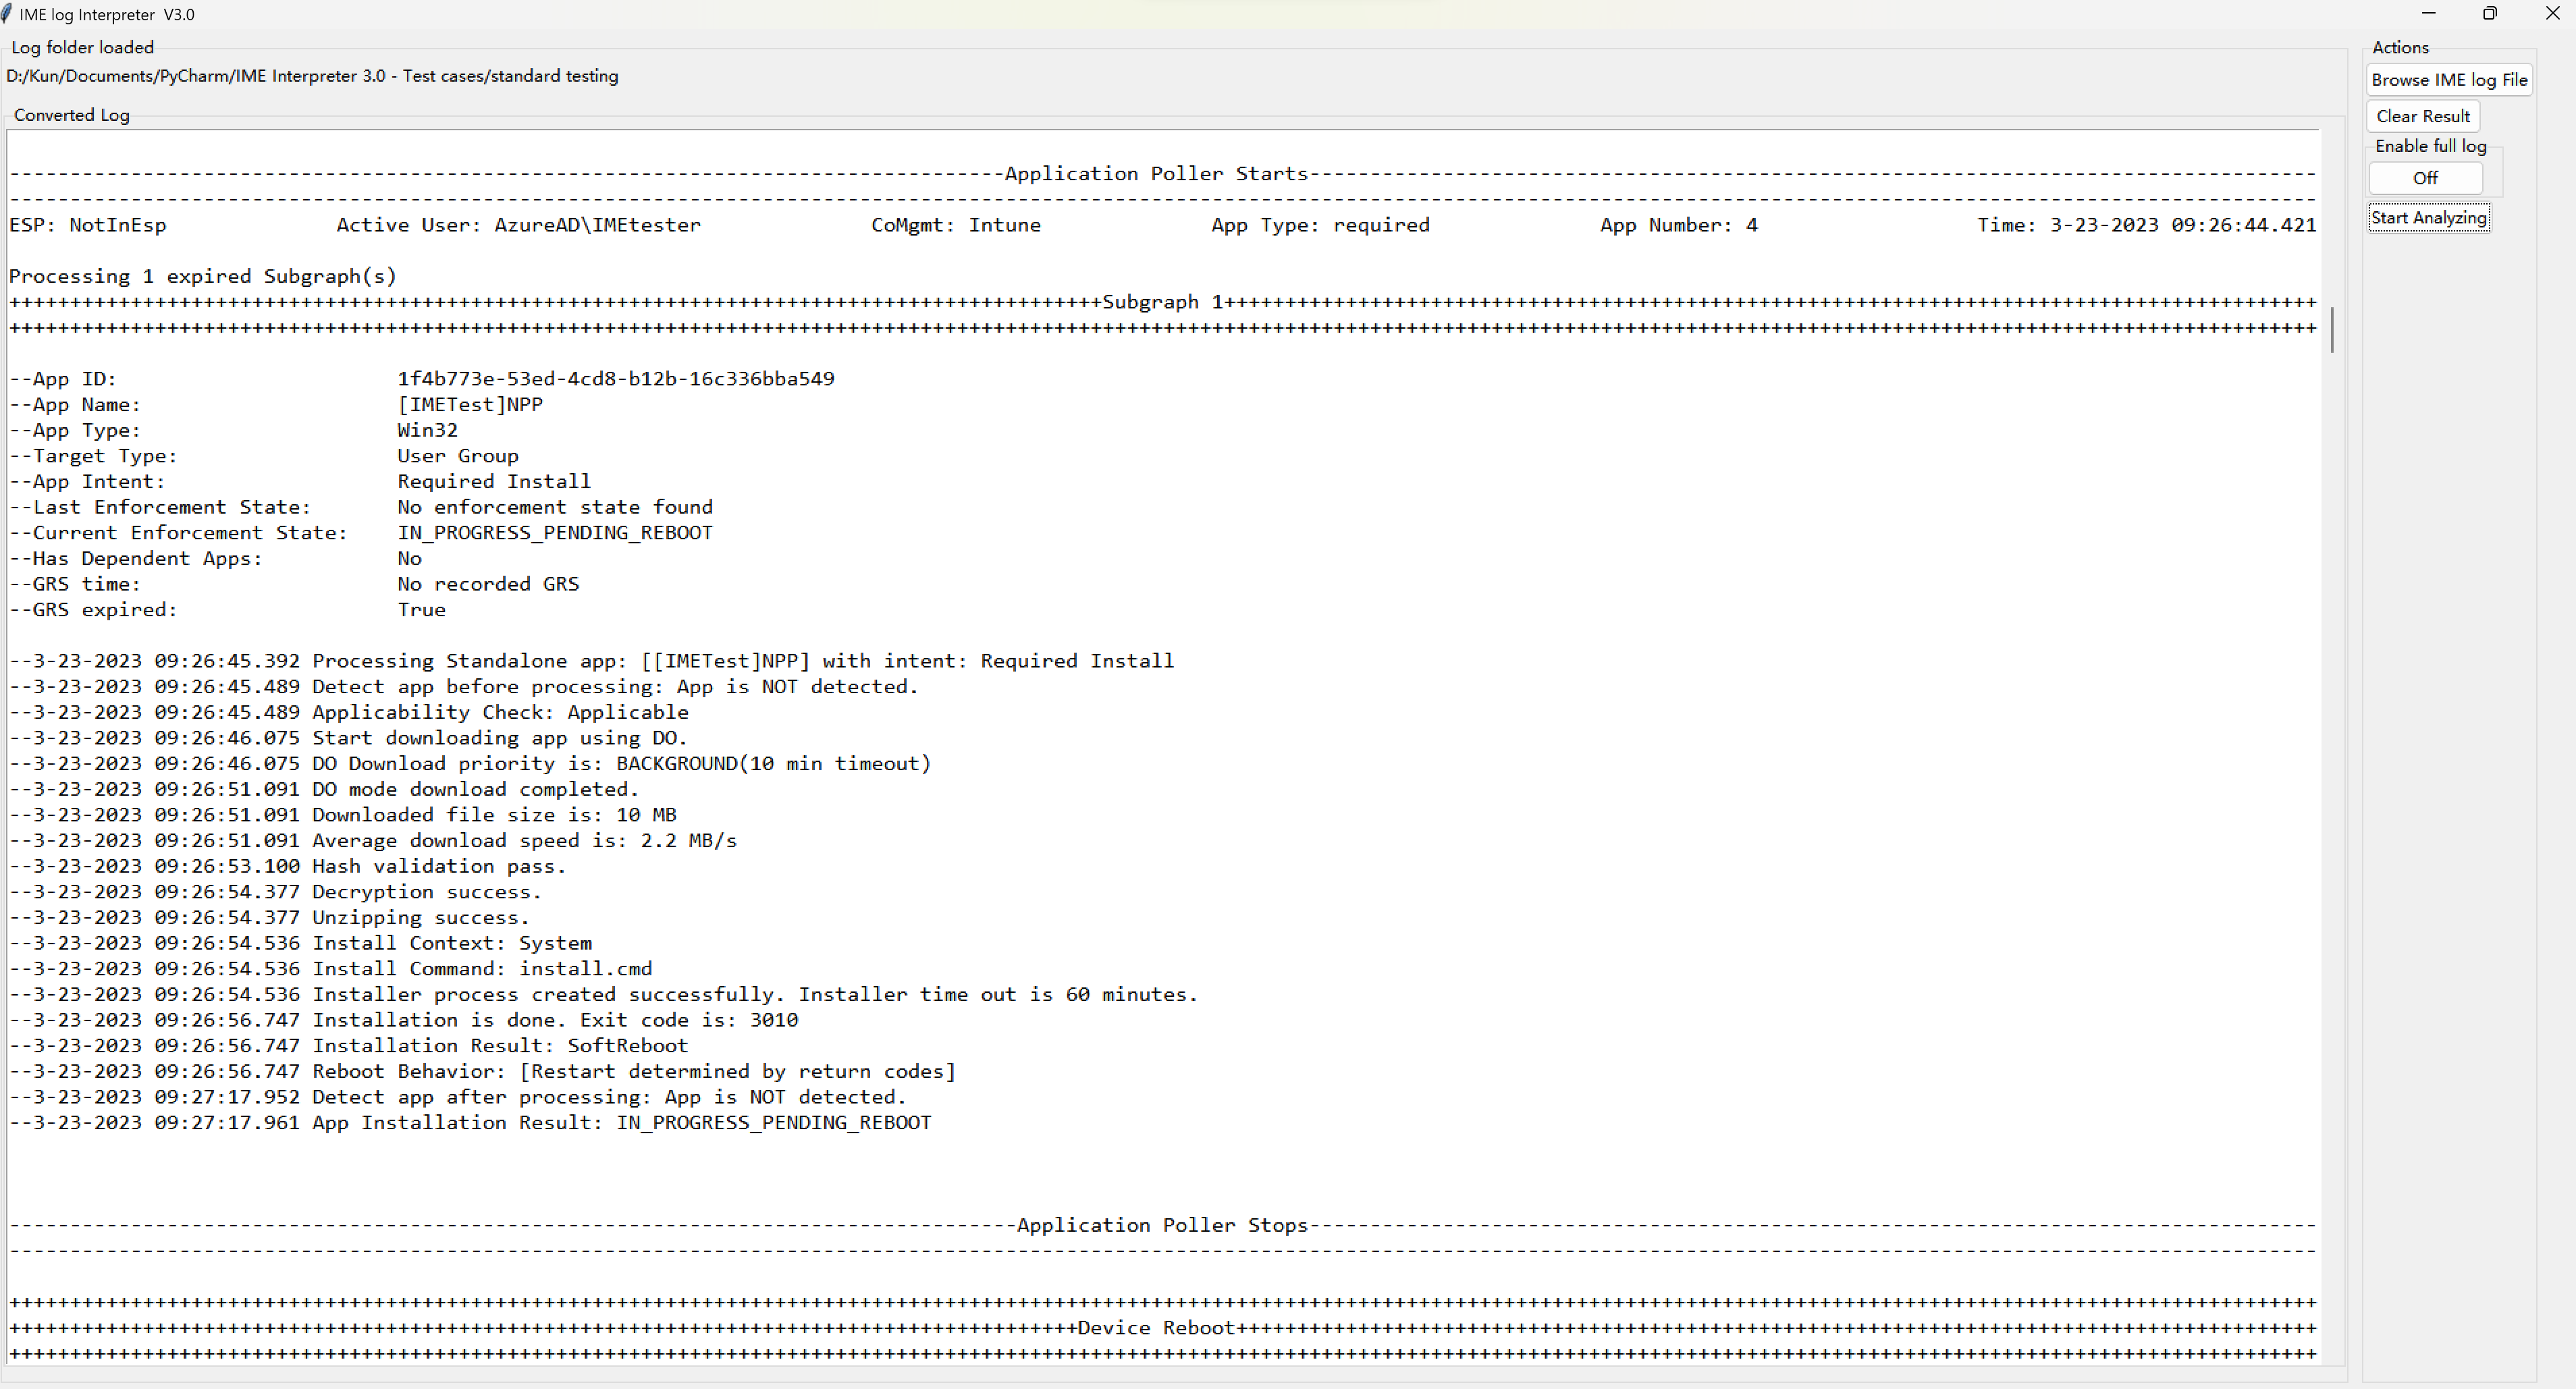Viewport: 2576px width, 1389px height.
Task: Click the Browse IME log File button
Action: tap(2448, 79)
